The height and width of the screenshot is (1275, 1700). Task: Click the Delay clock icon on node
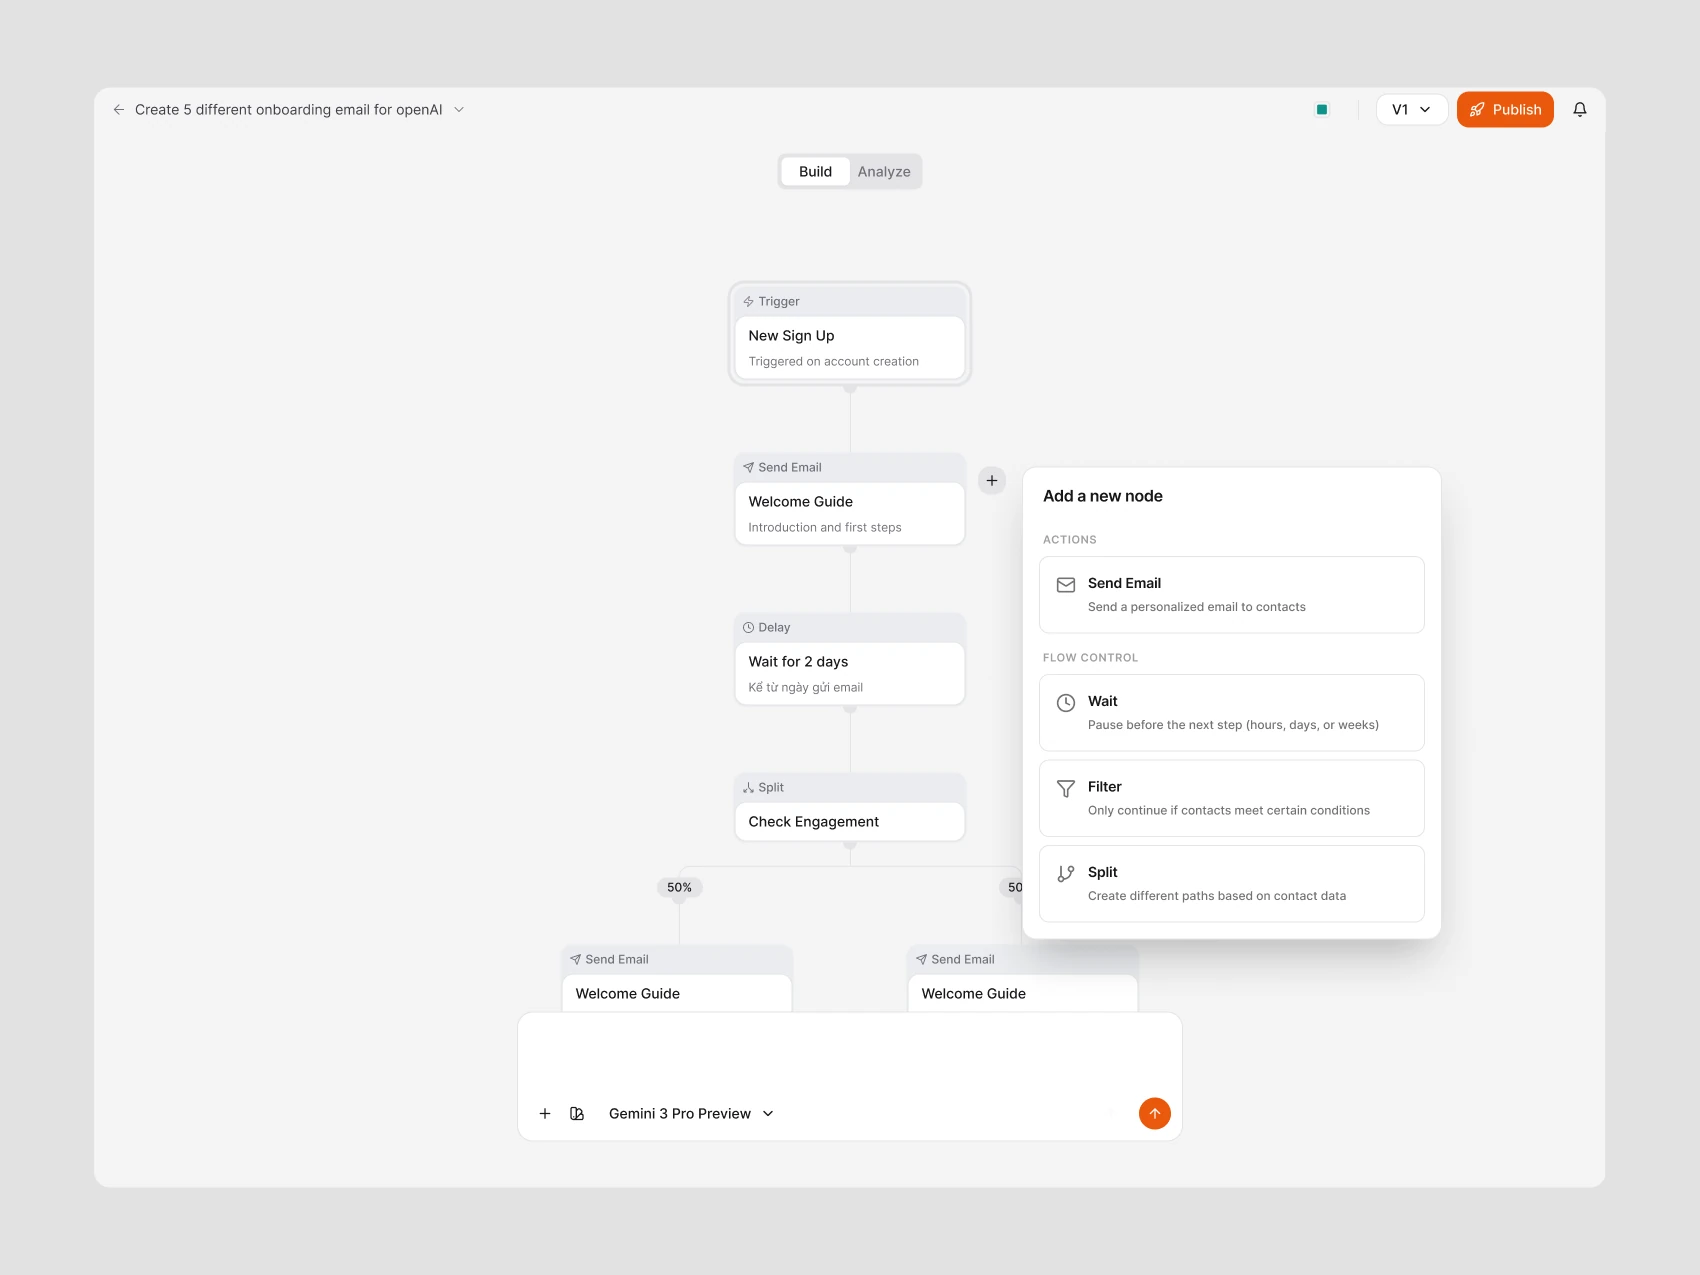749,628
